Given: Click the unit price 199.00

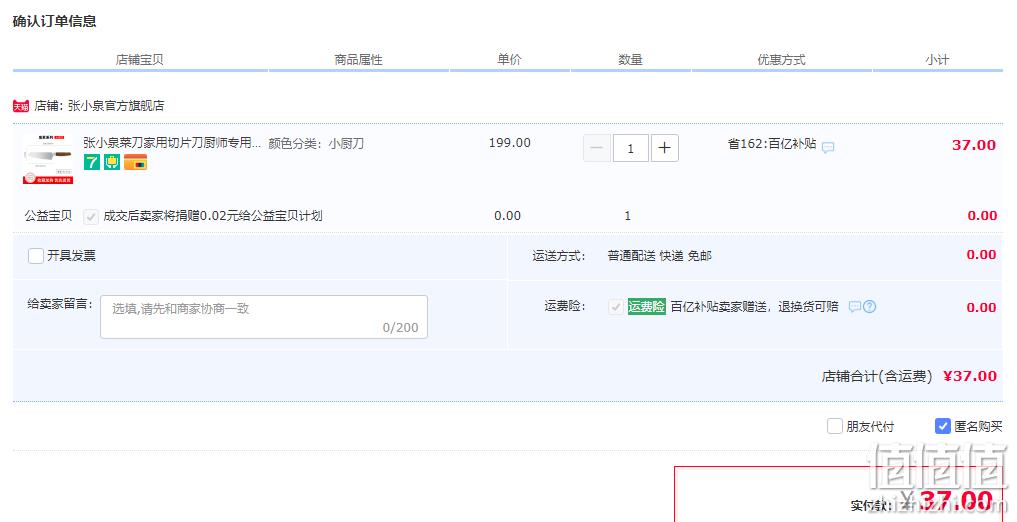Looking at the screenshot, I should (x=510, y=143).
